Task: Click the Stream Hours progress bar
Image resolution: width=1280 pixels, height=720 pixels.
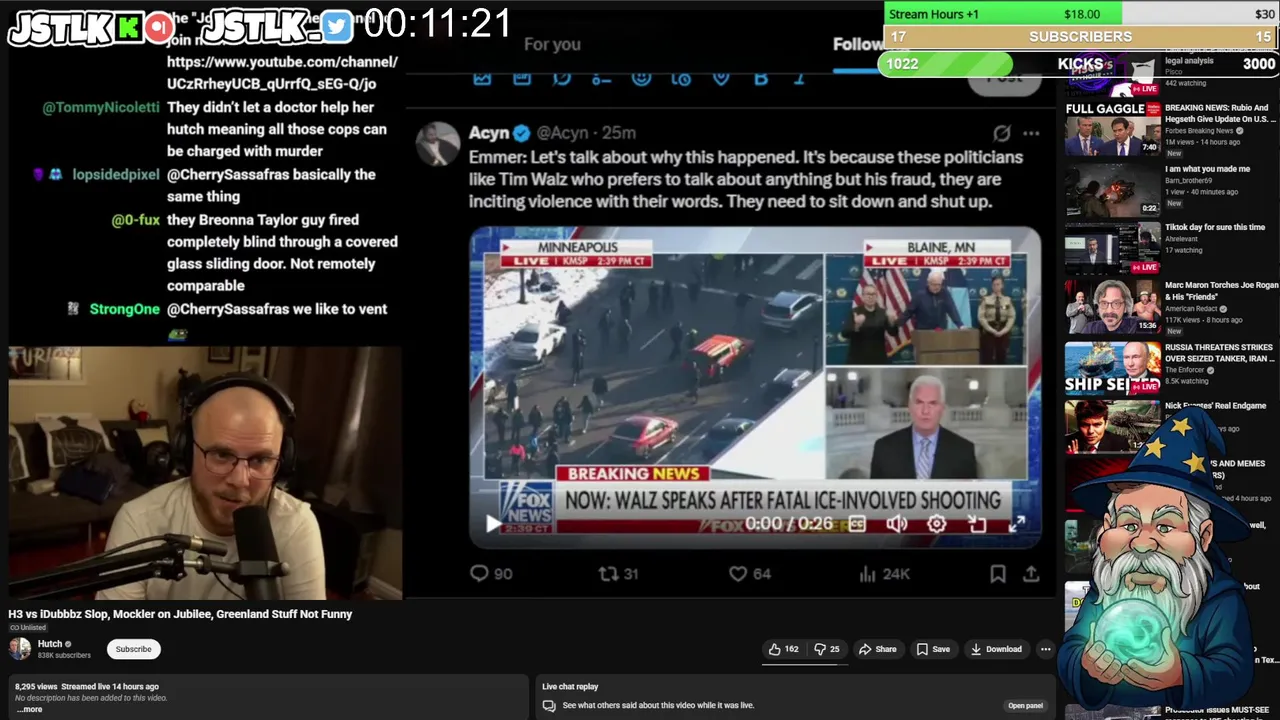Action: click(1081, 14)
